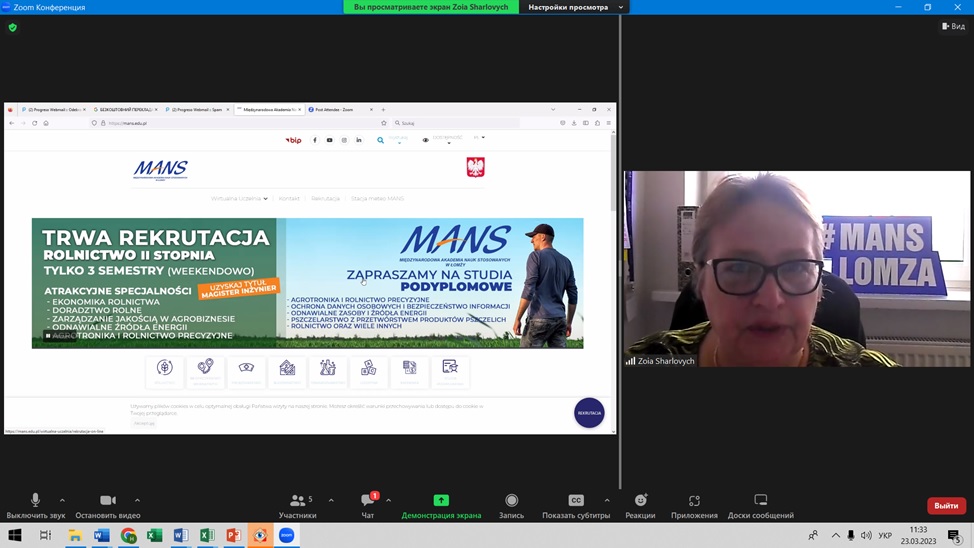Open the Kontakt menu item
The image size is (974, 548).
pos(289,199)
